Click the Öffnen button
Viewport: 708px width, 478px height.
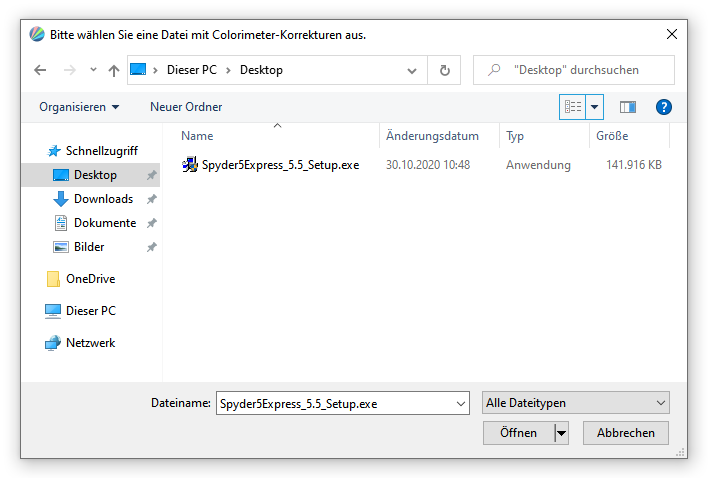click(x=518, y=433)
